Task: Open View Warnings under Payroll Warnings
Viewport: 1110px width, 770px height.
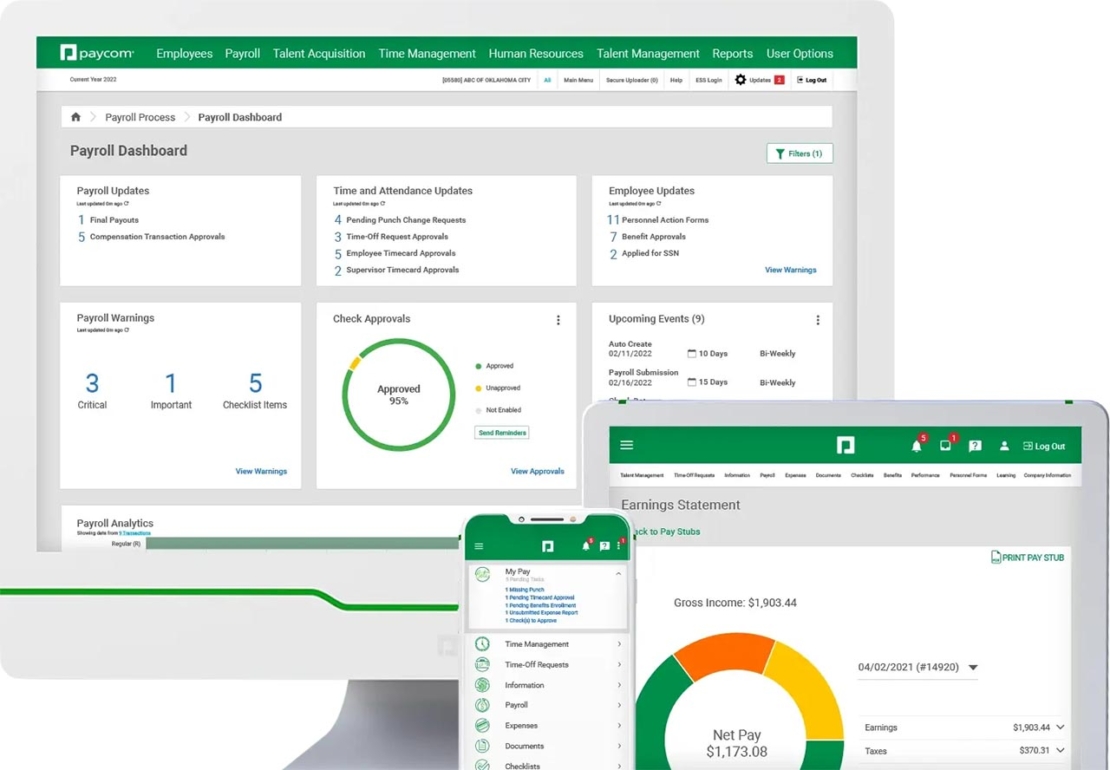Action: 261,470
